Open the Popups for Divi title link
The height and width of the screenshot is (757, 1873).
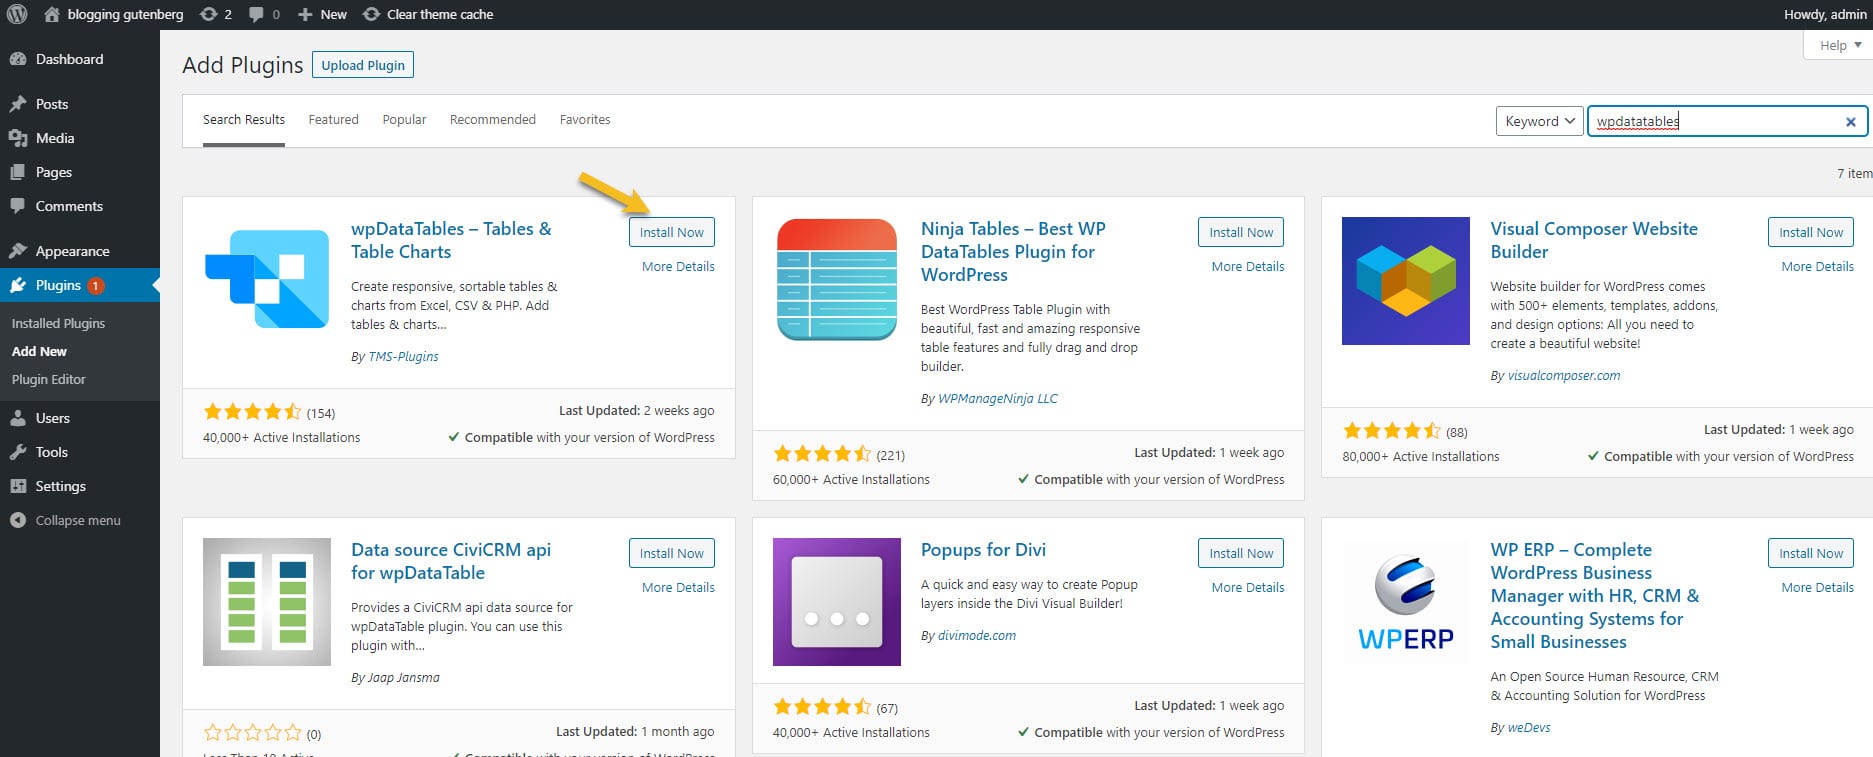983,550
